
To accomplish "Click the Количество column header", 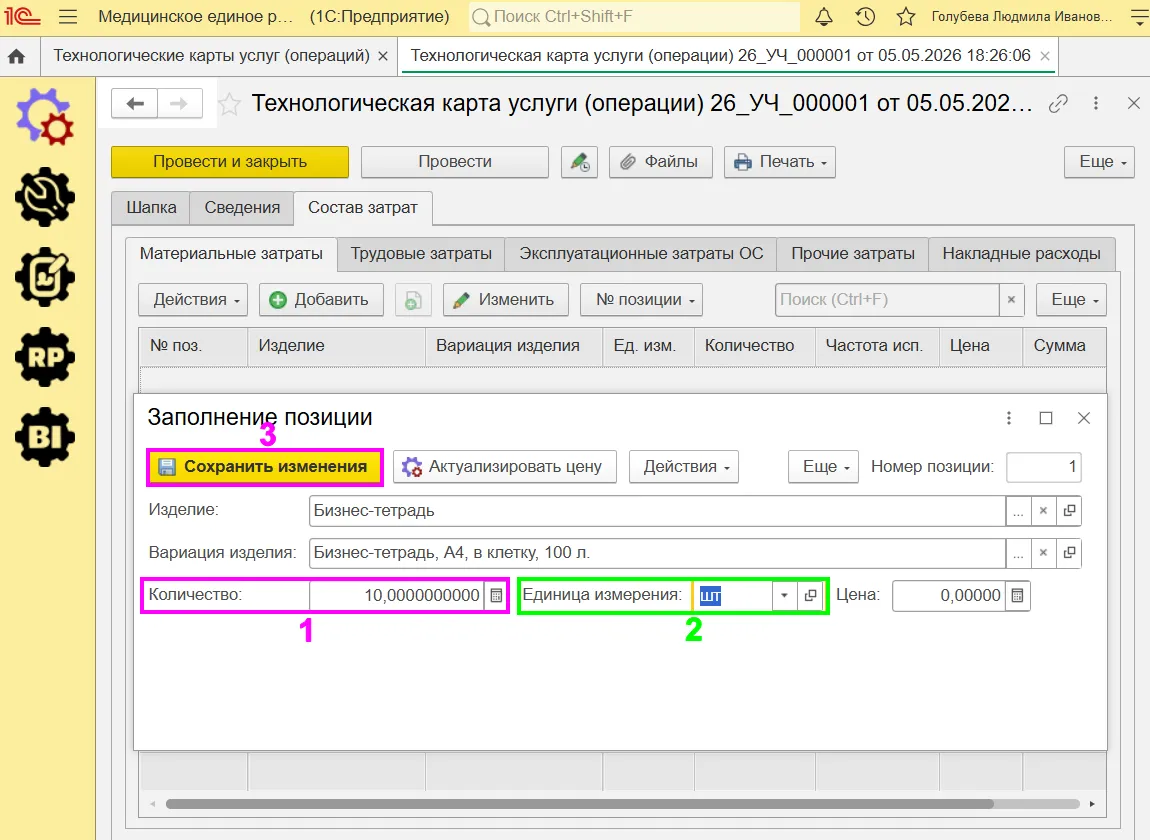I will [755, 346].
